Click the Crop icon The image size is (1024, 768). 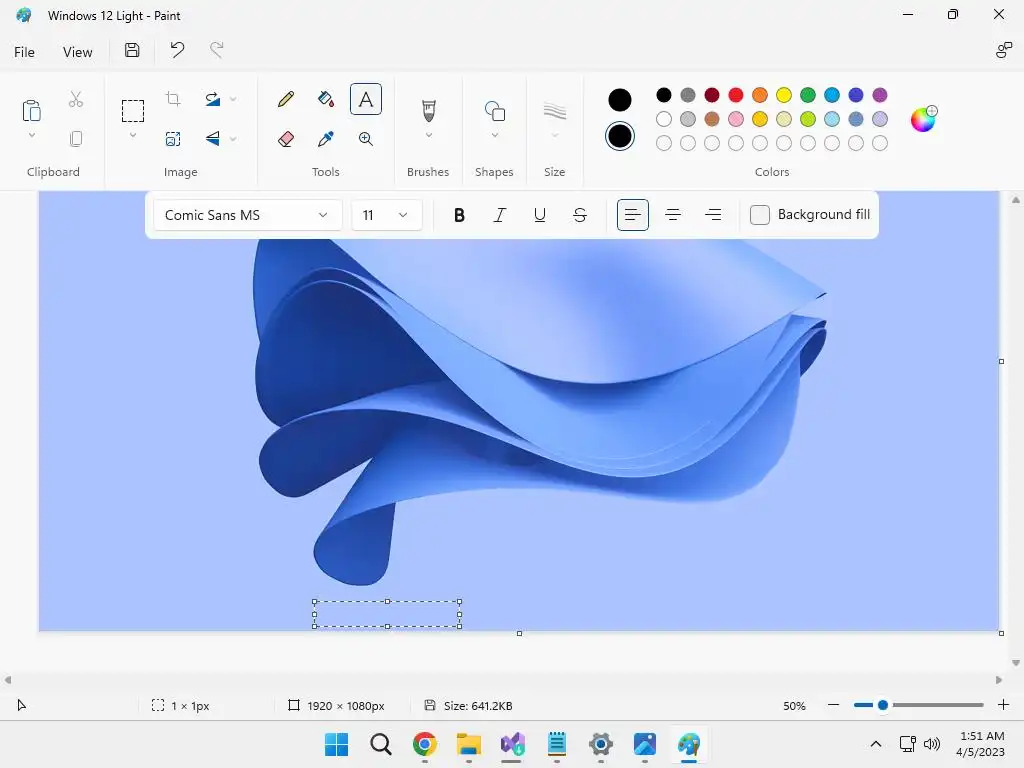[173, 99]
